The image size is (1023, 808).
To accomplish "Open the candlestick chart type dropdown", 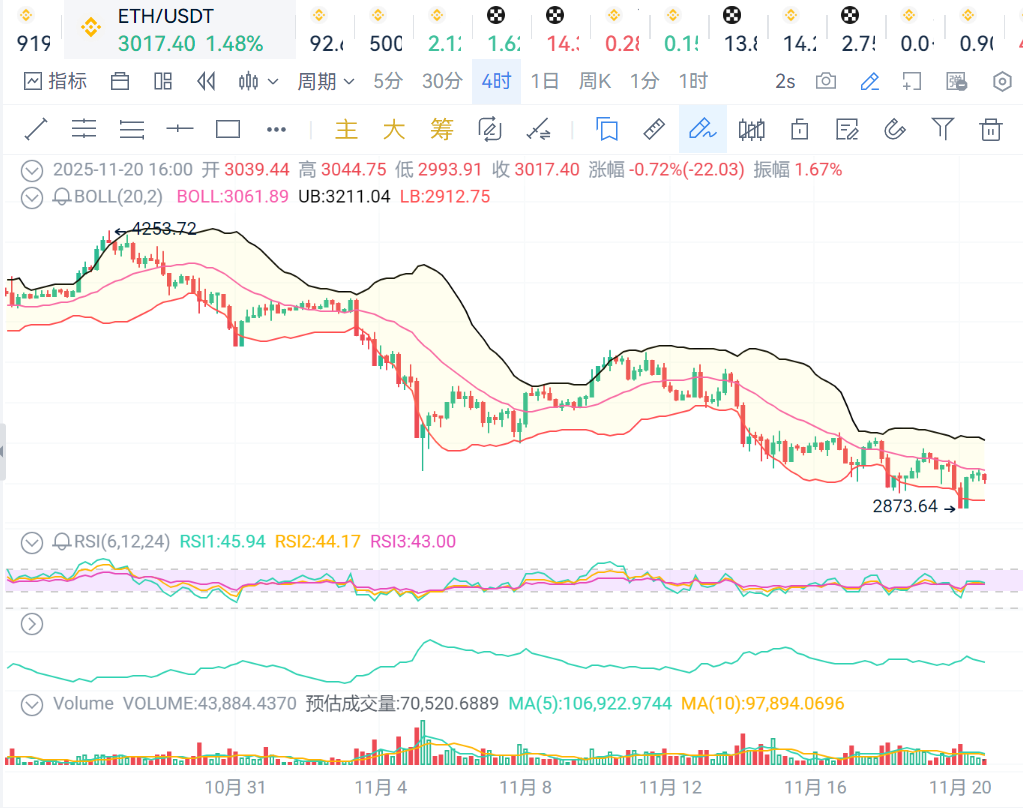I will pos(256,82).
